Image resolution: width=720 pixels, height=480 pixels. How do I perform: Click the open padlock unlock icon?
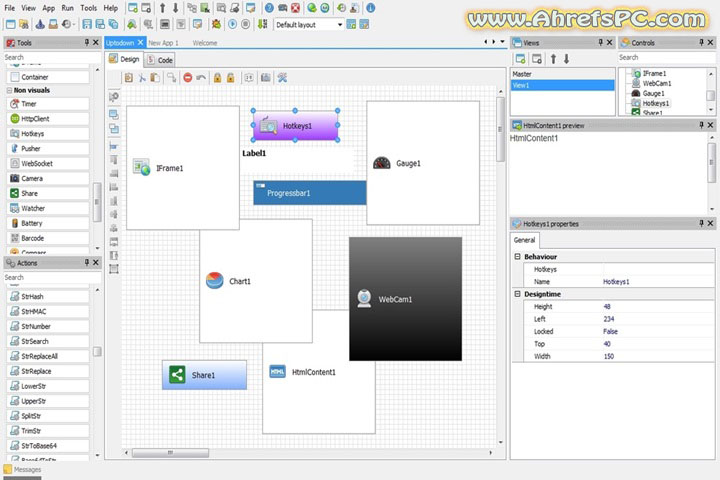point(231,78)
